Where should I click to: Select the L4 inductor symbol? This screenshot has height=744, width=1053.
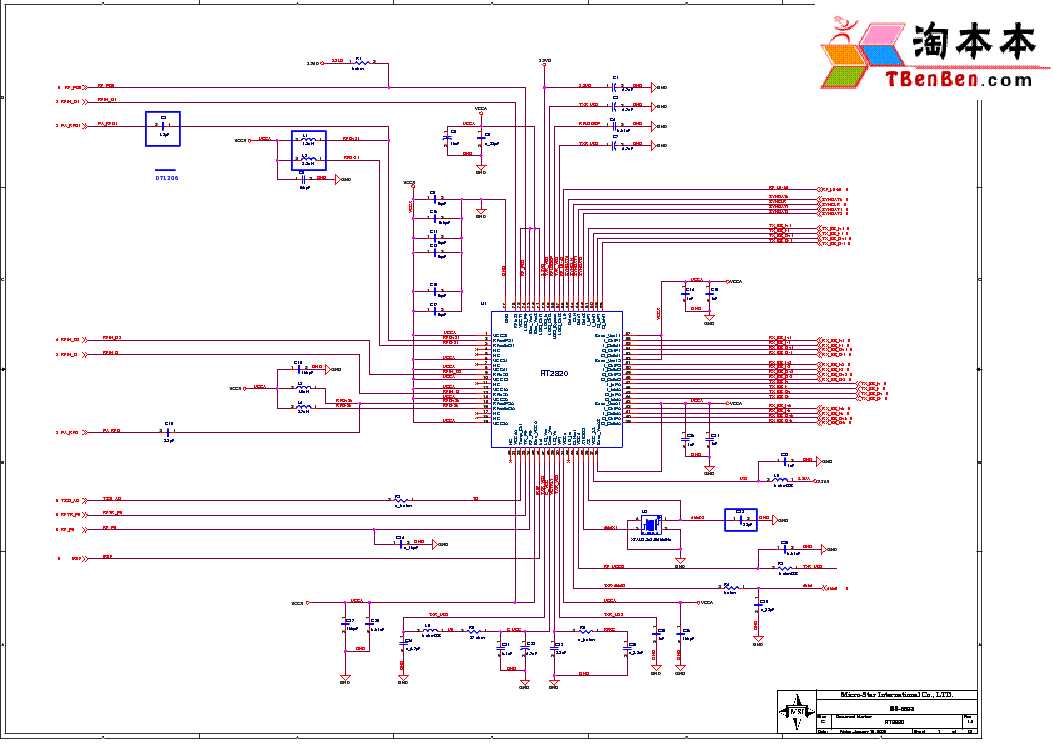303,407
